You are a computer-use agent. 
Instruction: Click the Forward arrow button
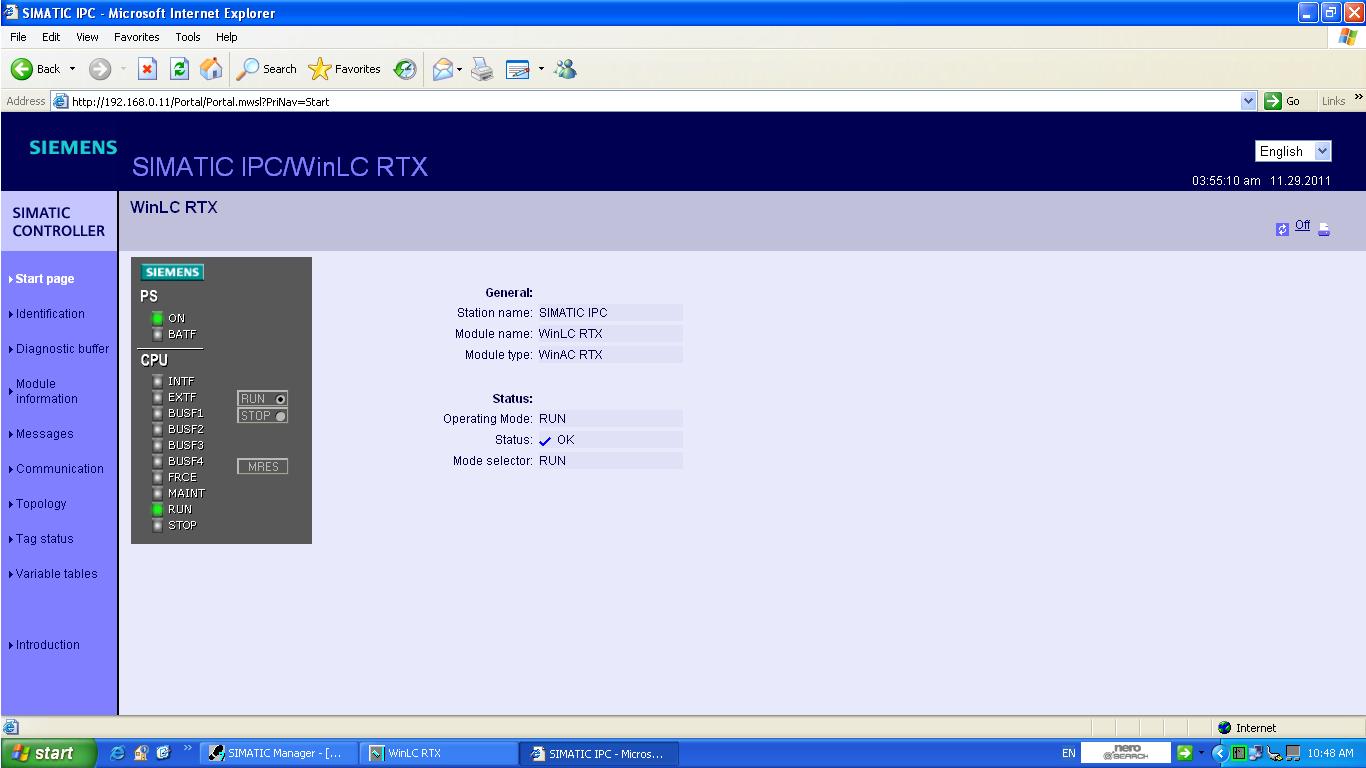pyautogui.click(x=100, y=69)
